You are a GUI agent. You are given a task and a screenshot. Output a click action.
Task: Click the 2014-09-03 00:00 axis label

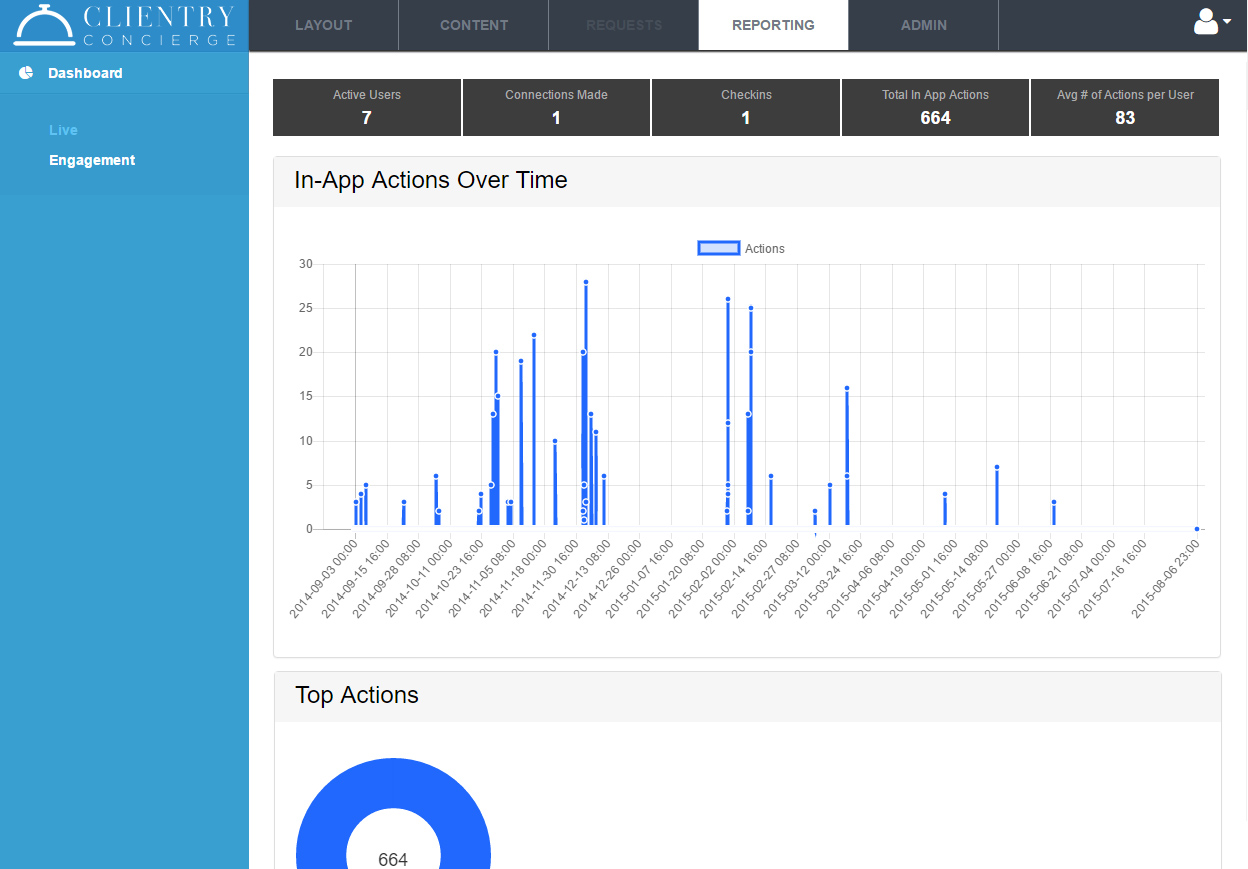point(324,580)
